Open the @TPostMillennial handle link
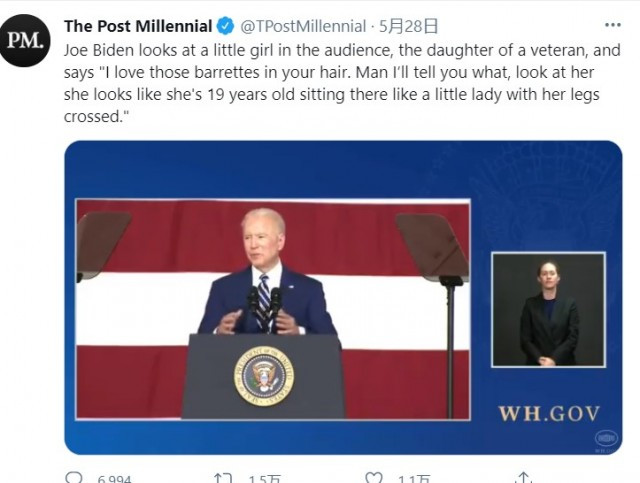Image resolution: width=640 pixels, height=483 pixels. 303,27
